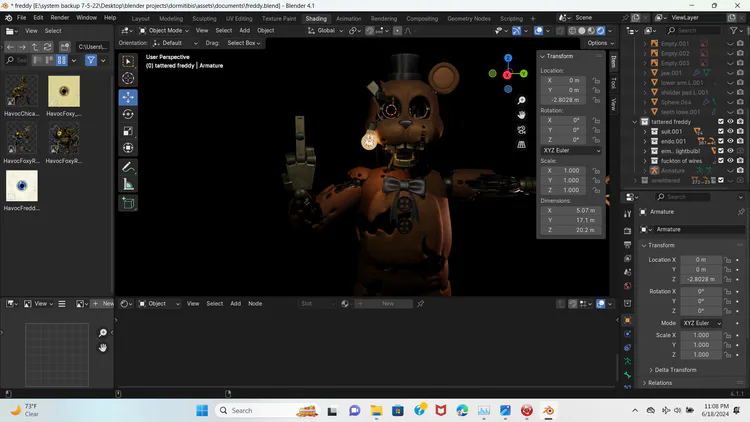Toggle the untethered collection checkbox

point(721,180)
